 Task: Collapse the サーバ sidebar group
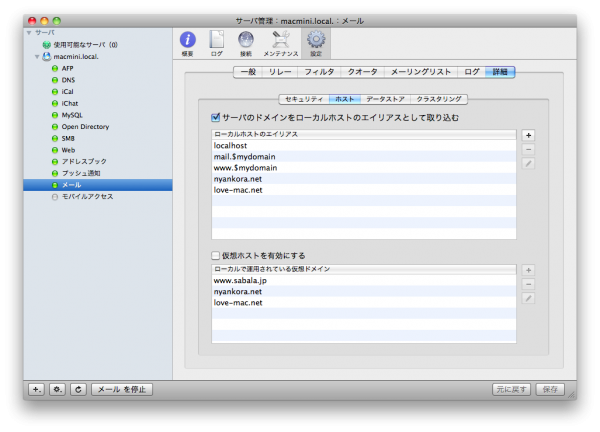pos(29,33)
